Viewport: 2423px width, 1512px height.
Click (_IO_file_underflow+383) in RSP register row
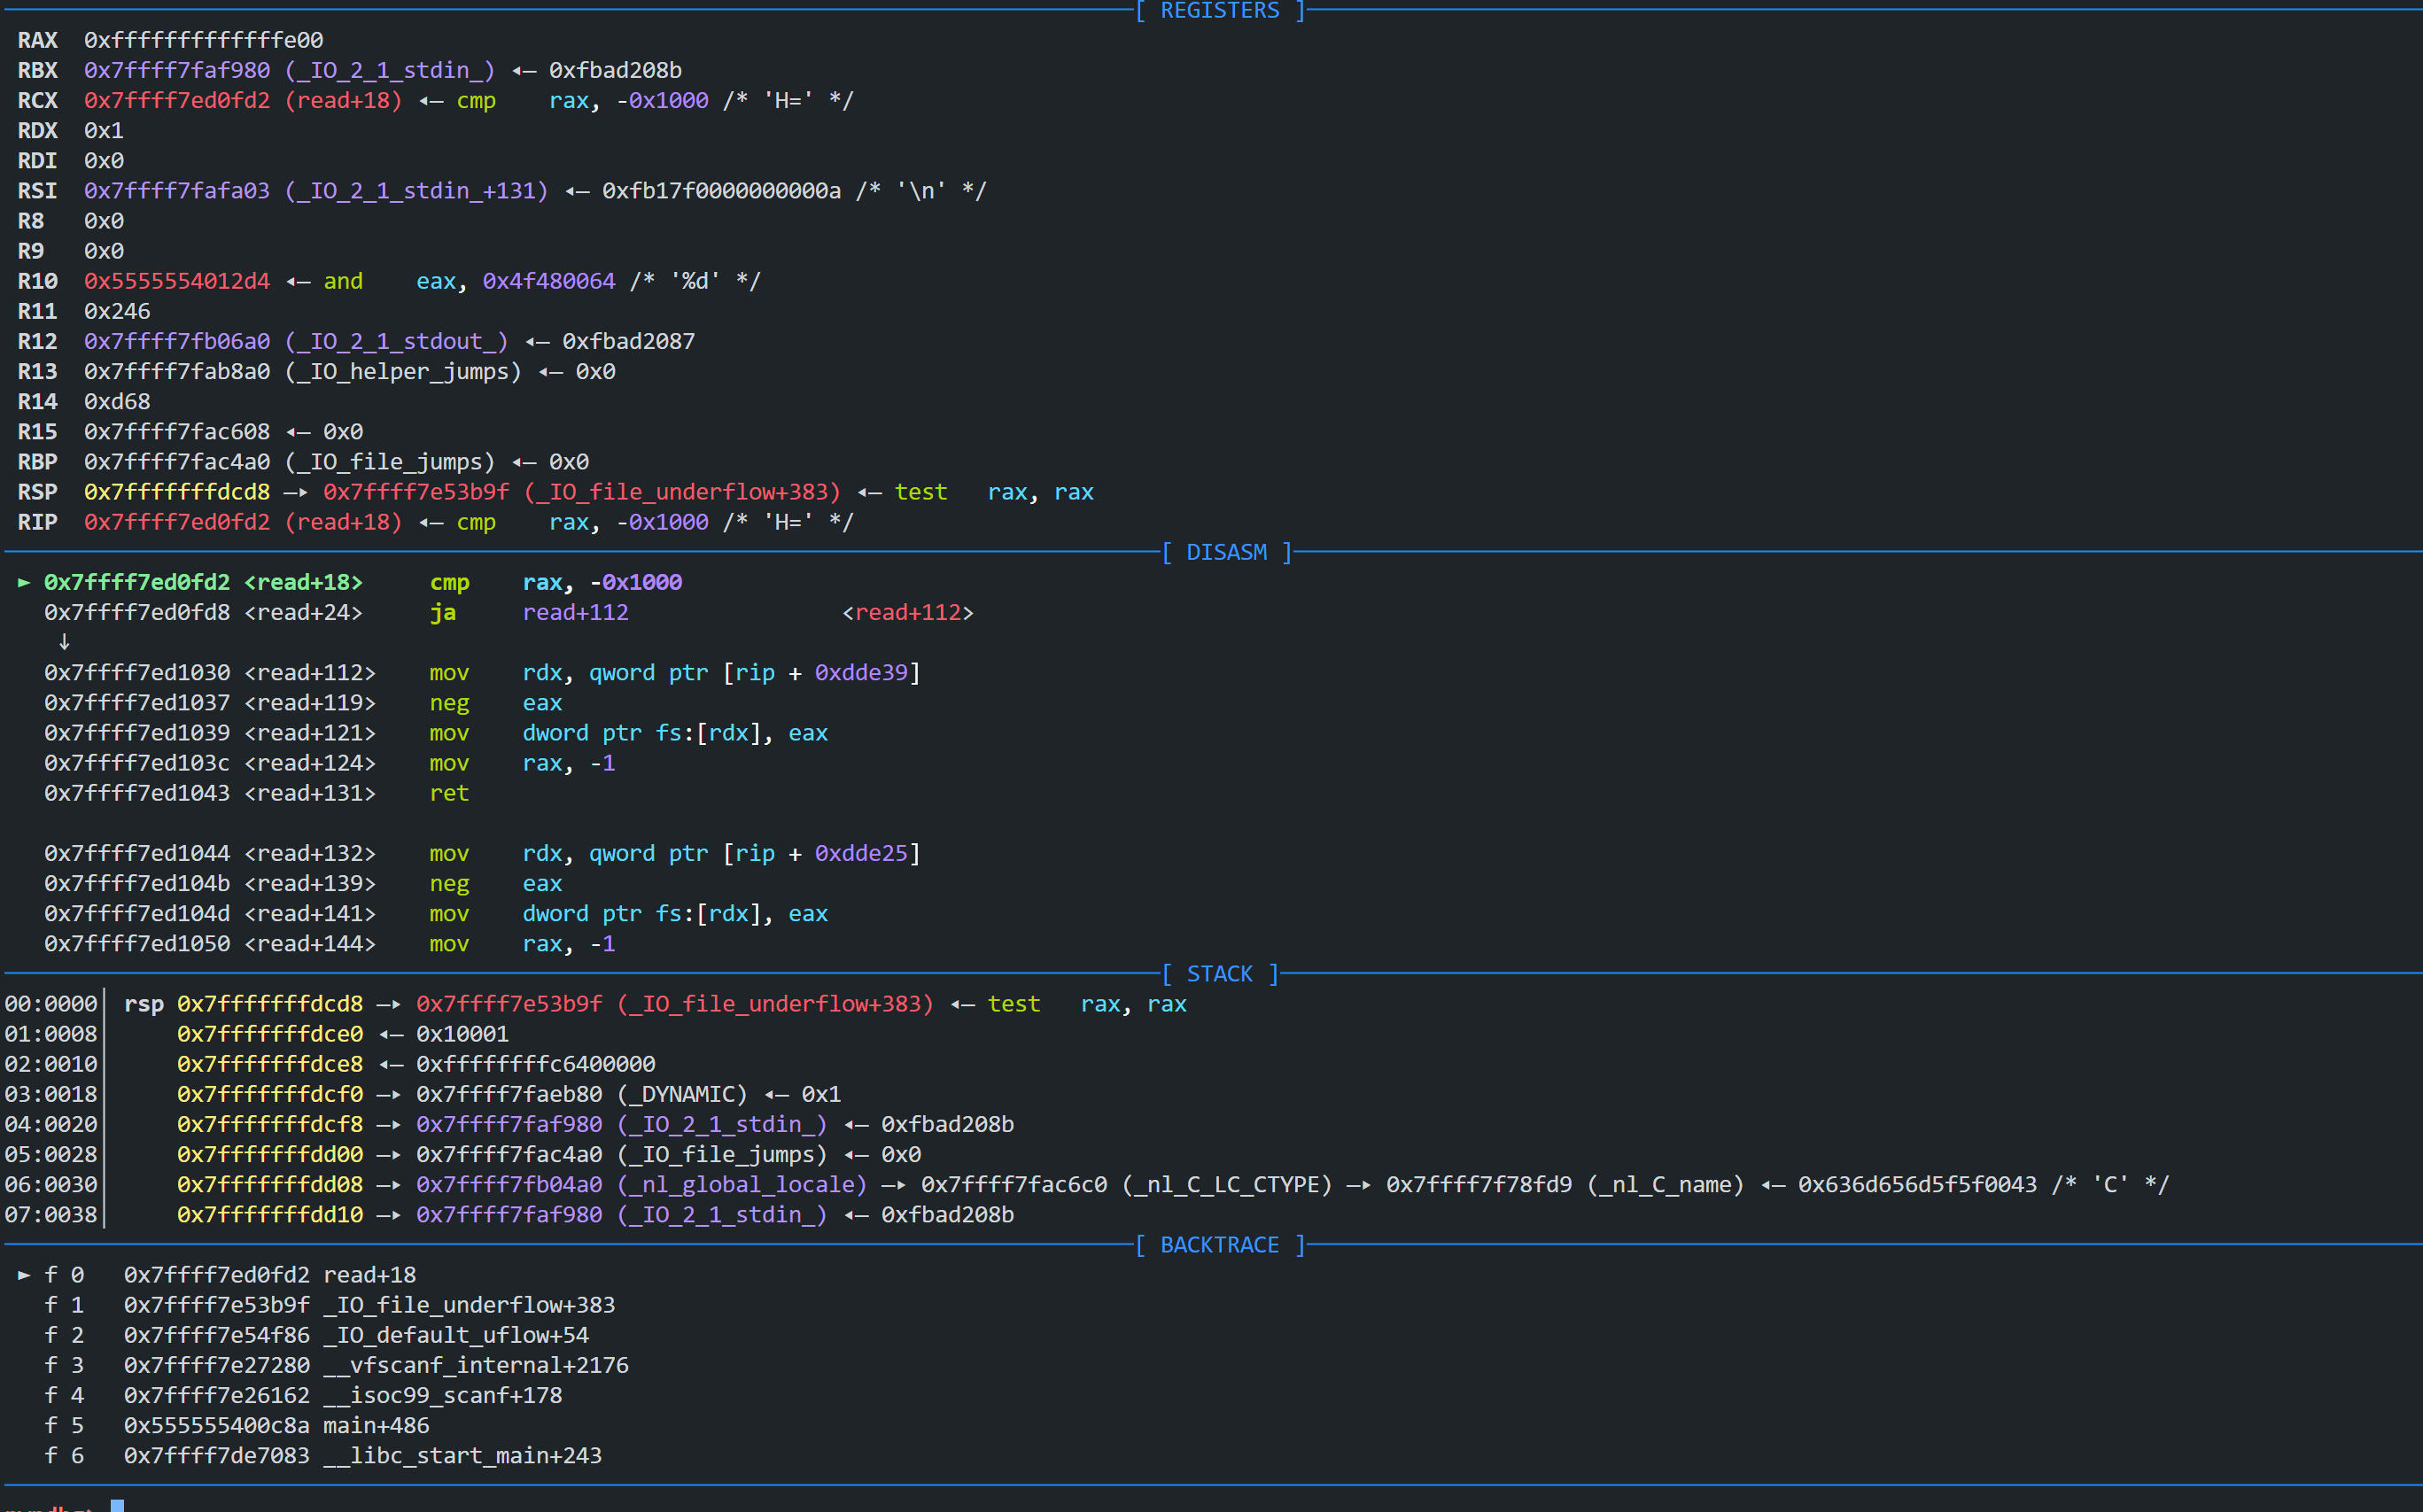682,492
